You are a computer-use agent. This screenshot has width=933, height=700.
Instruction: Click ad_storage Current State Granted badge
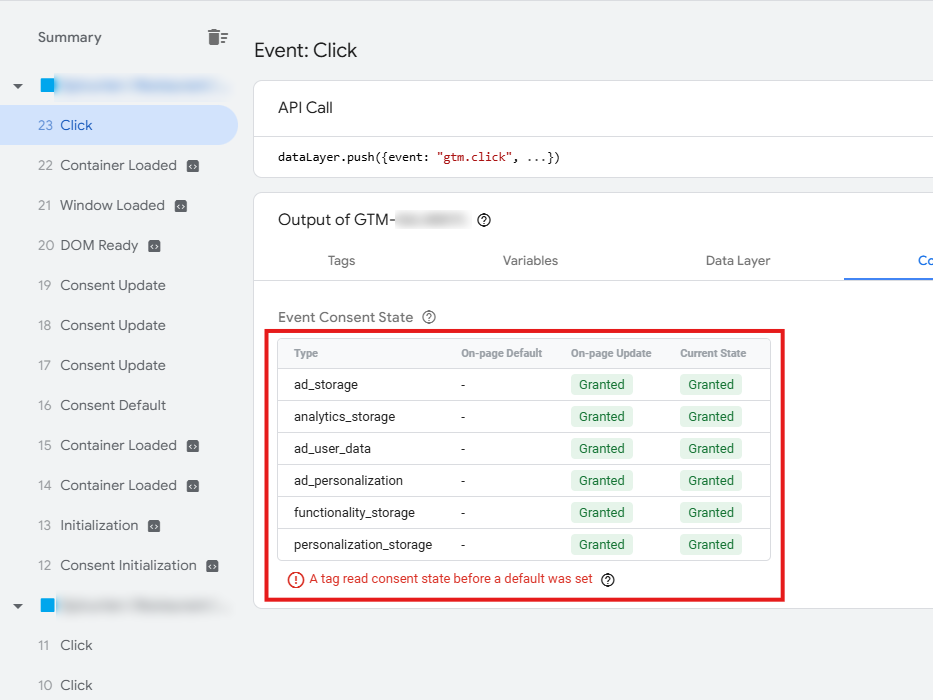pyautogui.click(x=711, y=385)
